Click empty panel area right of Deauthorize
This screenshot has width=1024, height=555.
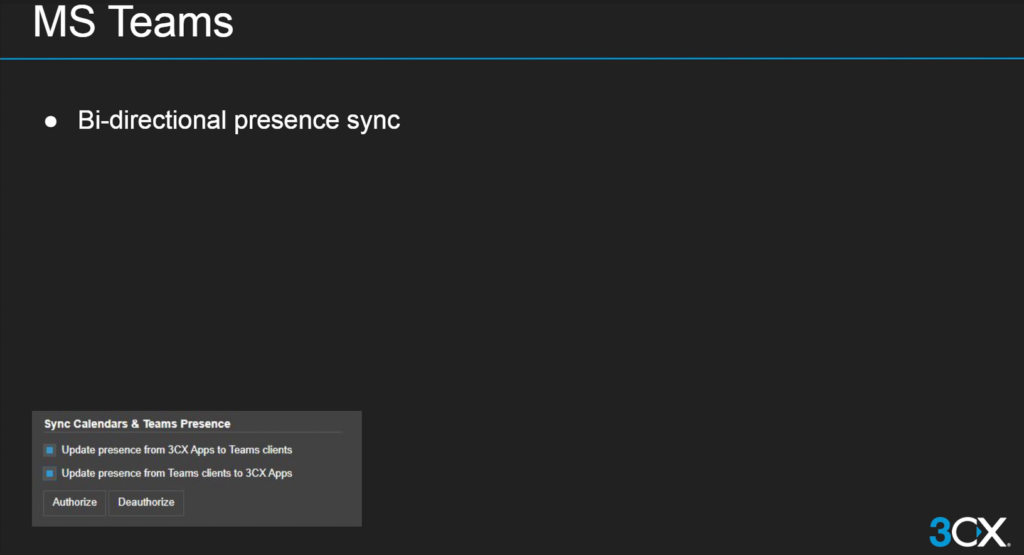pos(270,502)
